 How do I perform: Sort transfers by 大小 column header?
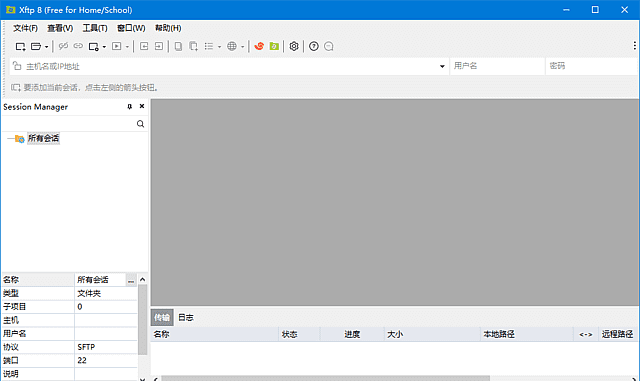[432, 334]
